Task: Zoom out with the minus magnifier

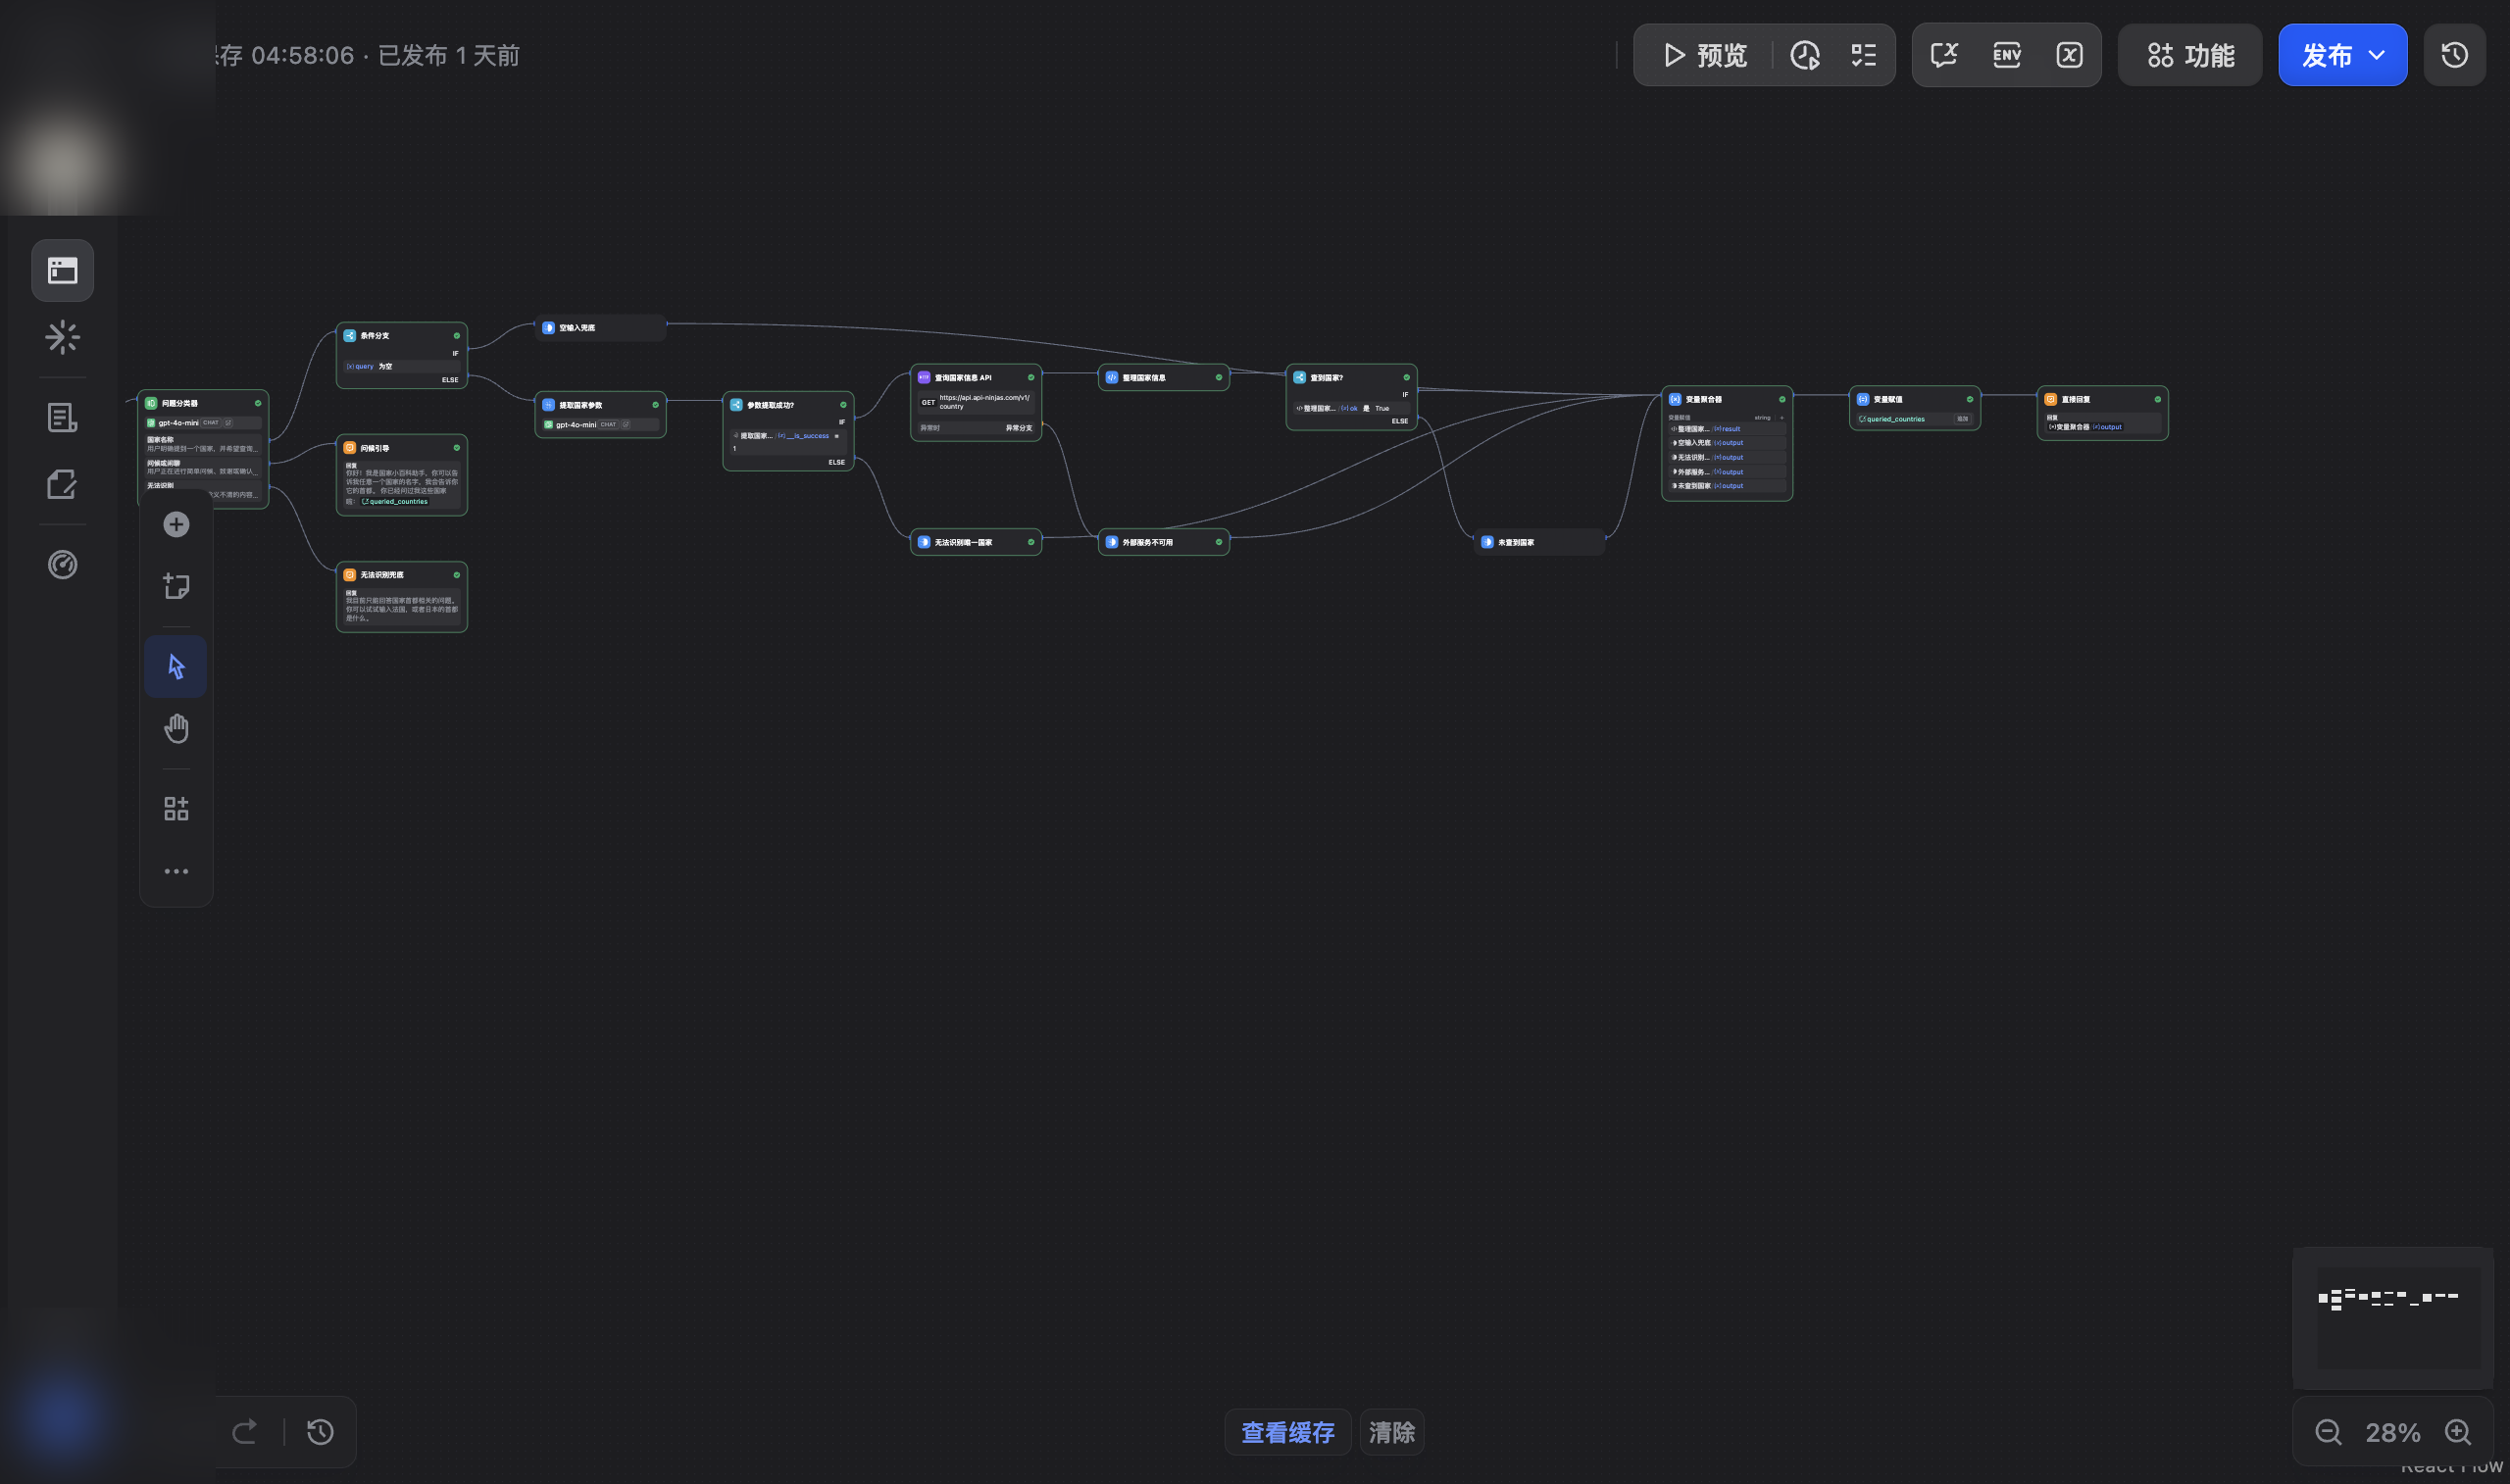Action: click(2328, 1433)
